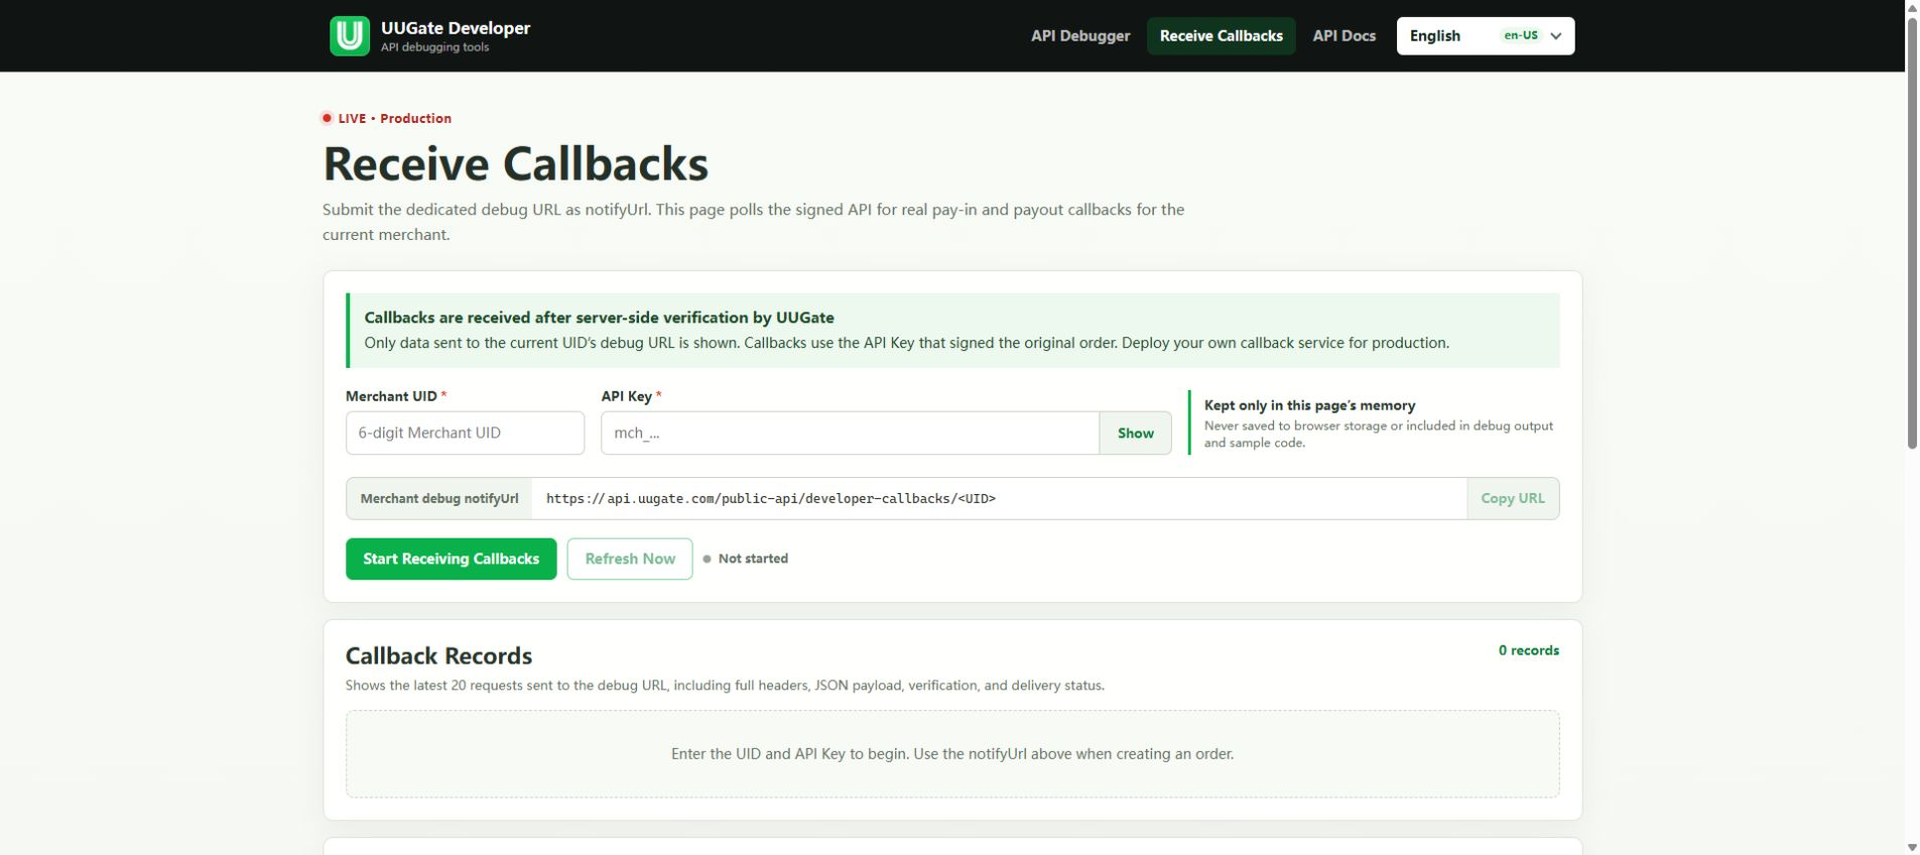This screenshot has width=1920, height=855.
Task: Click 'Kept only in this page's memory' note
Action: point(1309,405)
